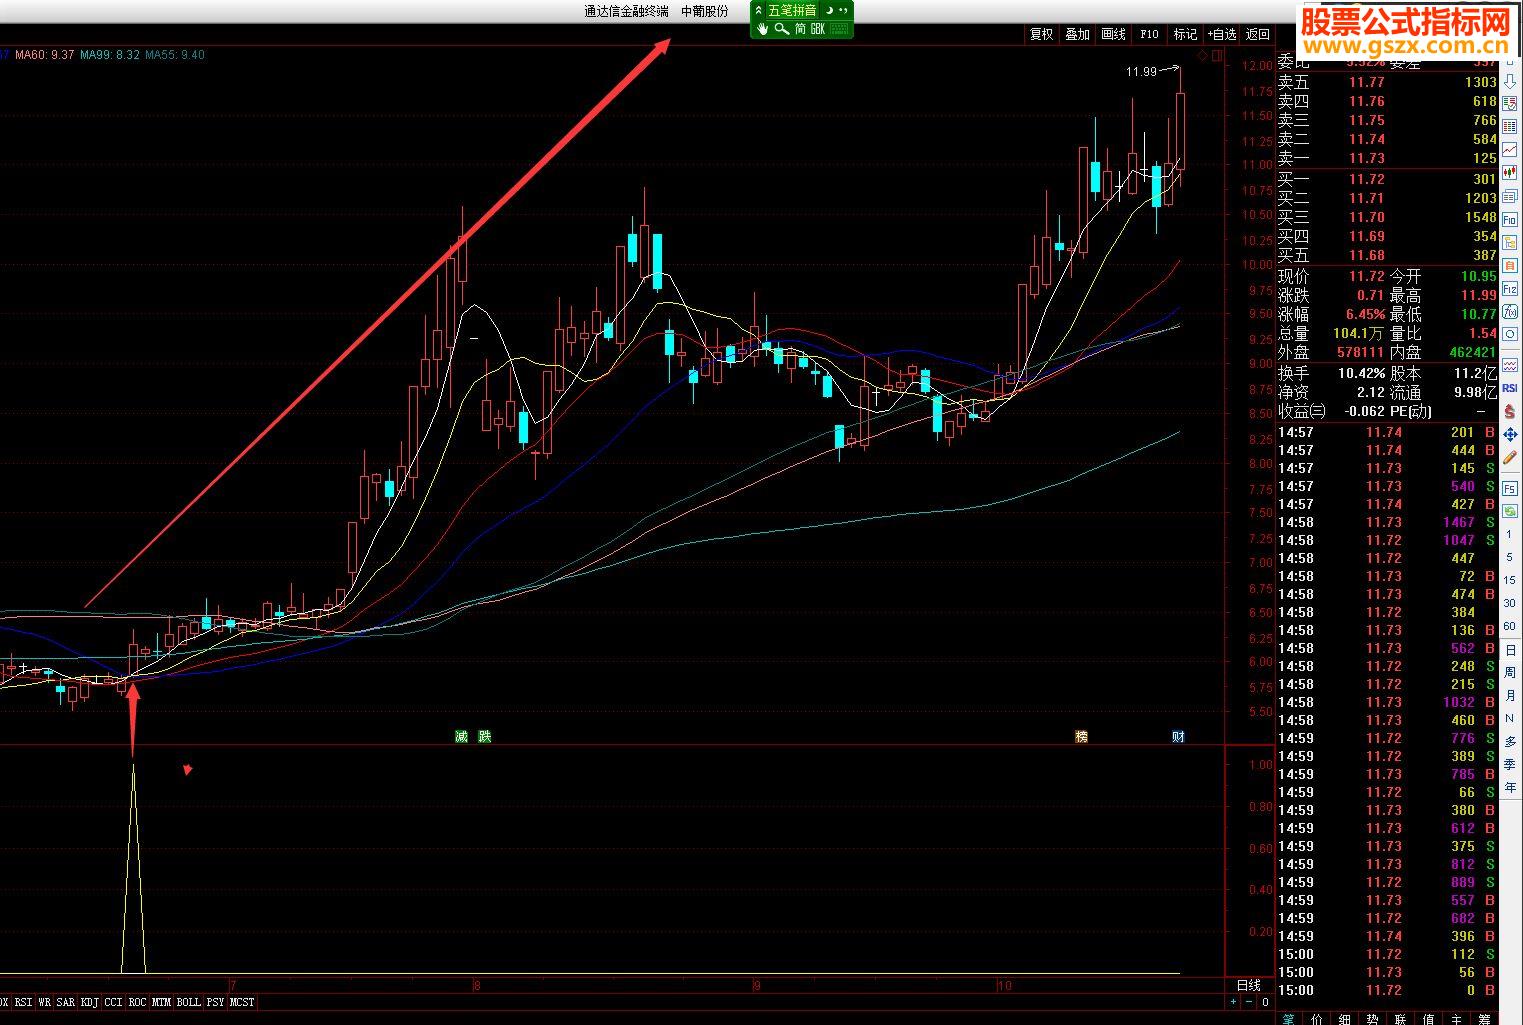This screenshot has width=1523, height=1025.
Task: Click the checklist report icon in sidebar
Action: click(x=1510, y=103)
